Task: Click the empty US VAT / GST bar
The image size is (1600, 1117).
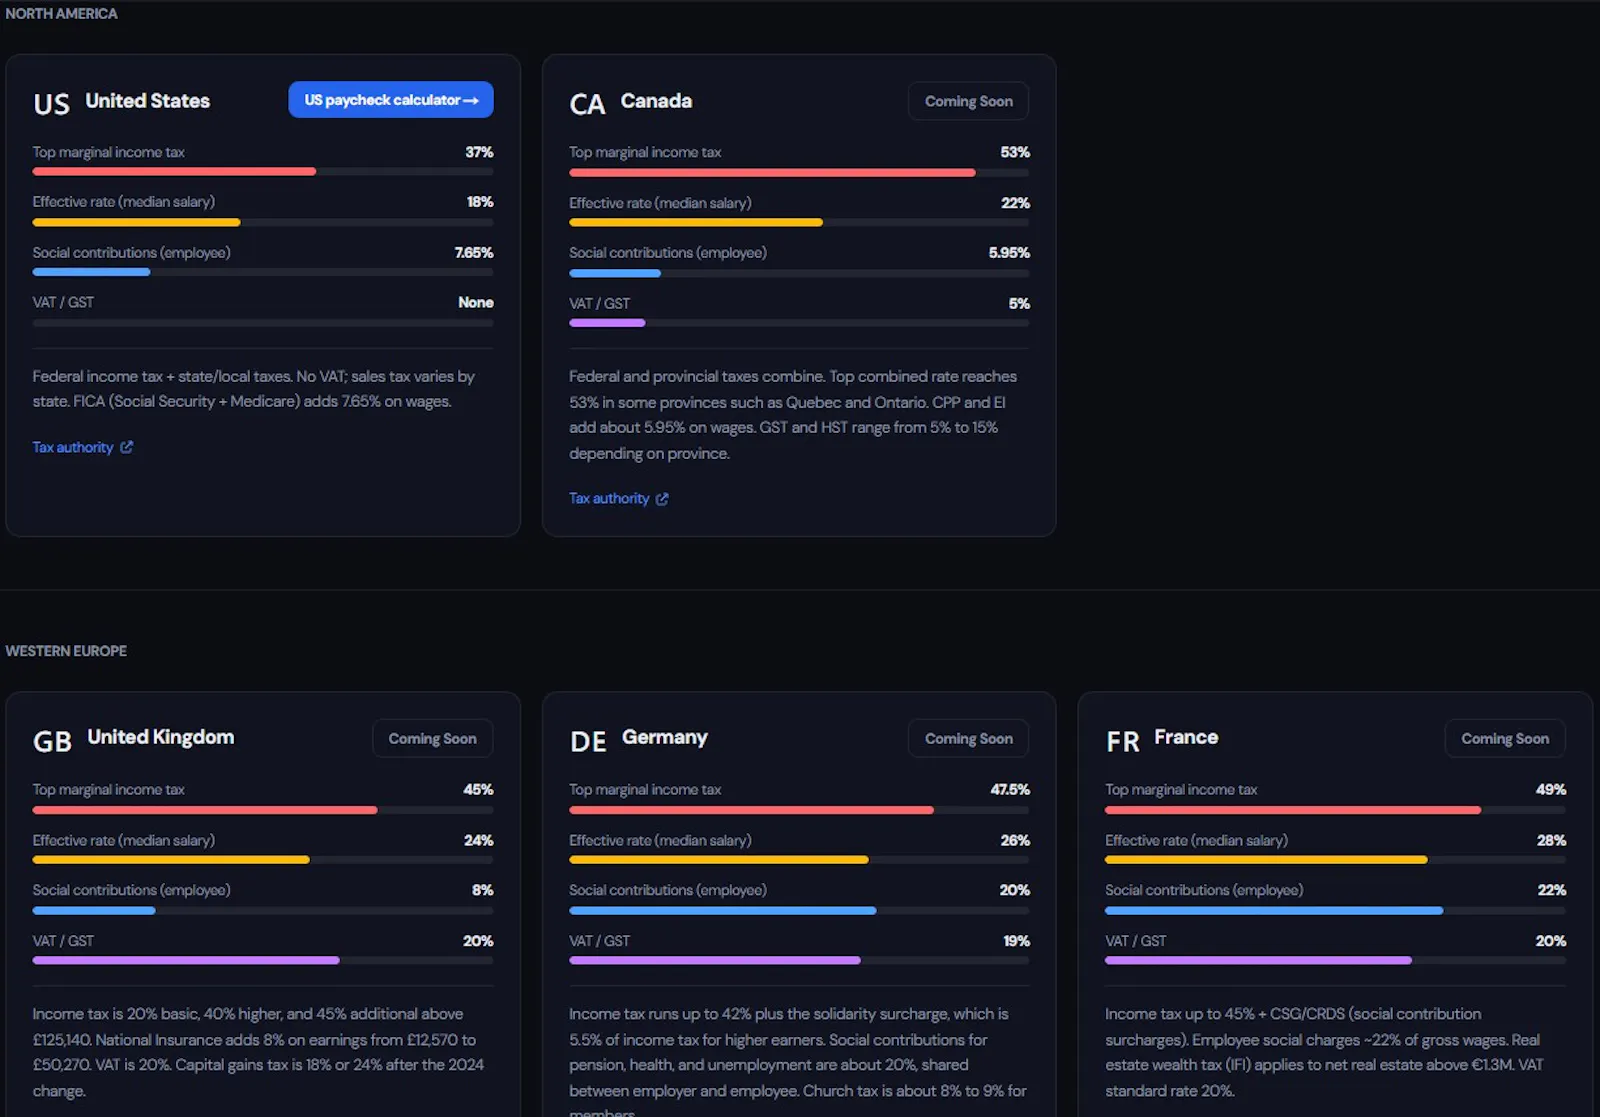Action: click(263, 323)
